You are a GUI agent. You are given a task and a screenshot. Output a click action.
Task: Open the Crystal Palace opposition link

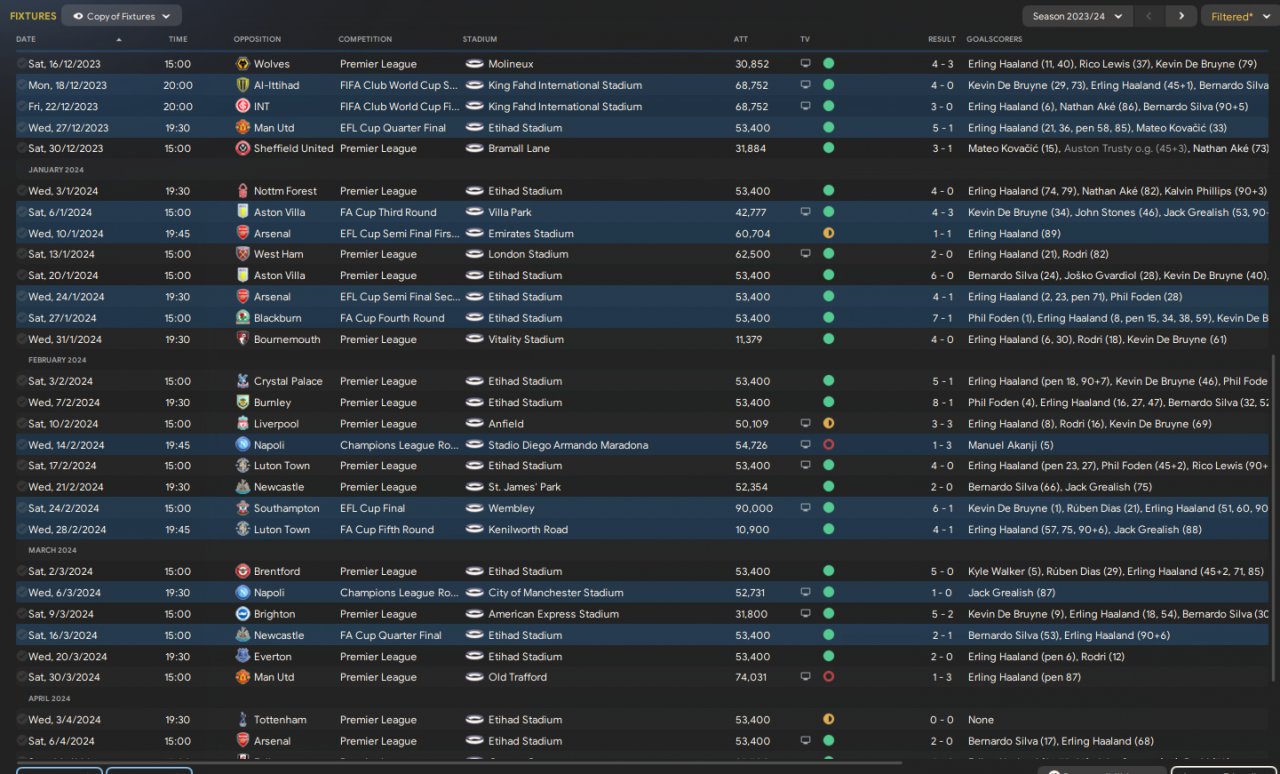288,381
